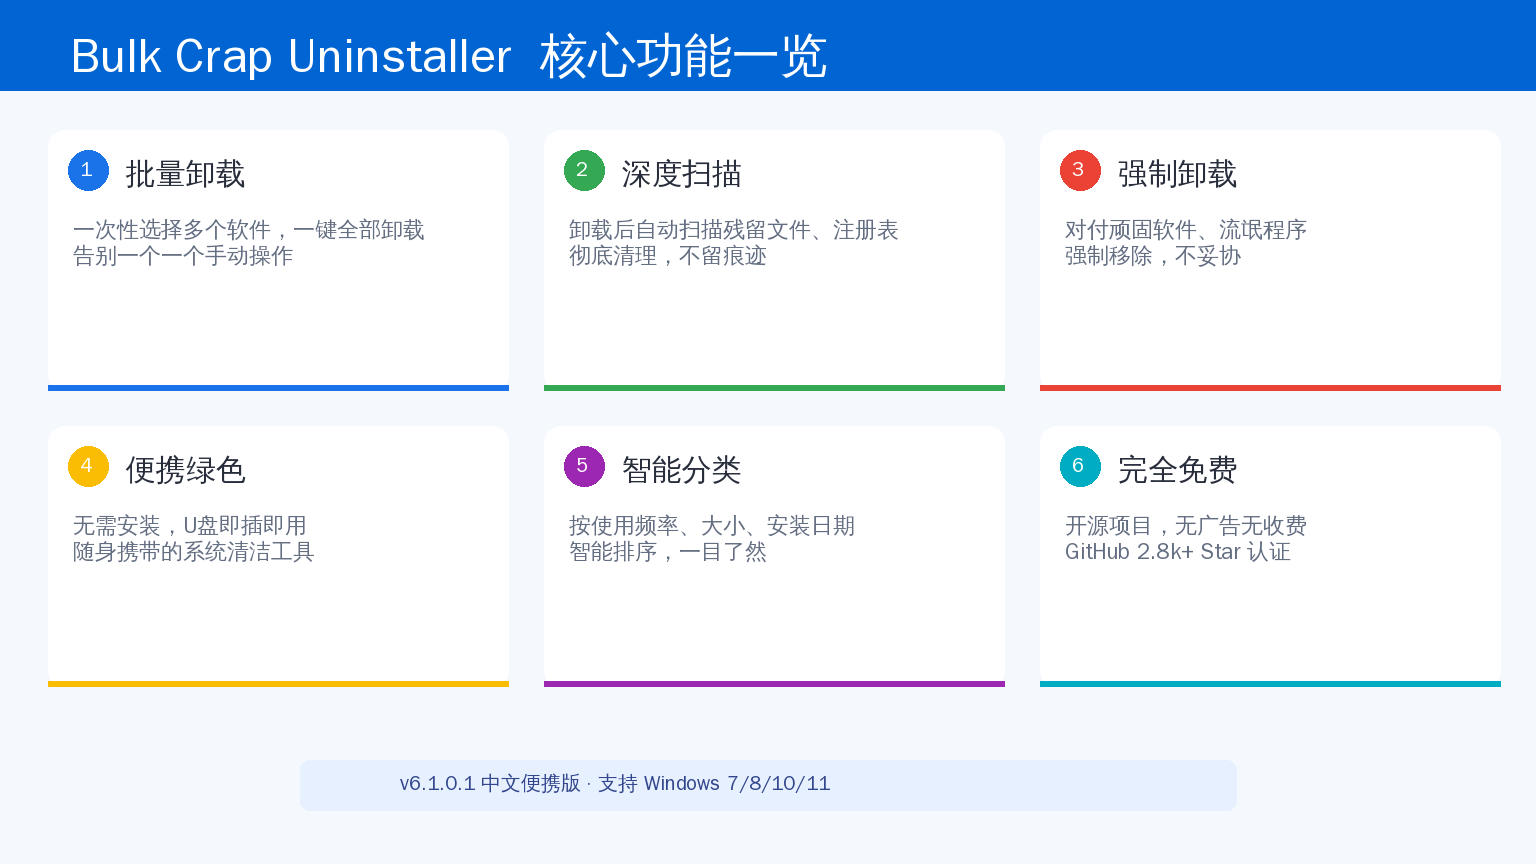
Task: Select the 强制卸载 card heading
Action: click(1177, 174)
